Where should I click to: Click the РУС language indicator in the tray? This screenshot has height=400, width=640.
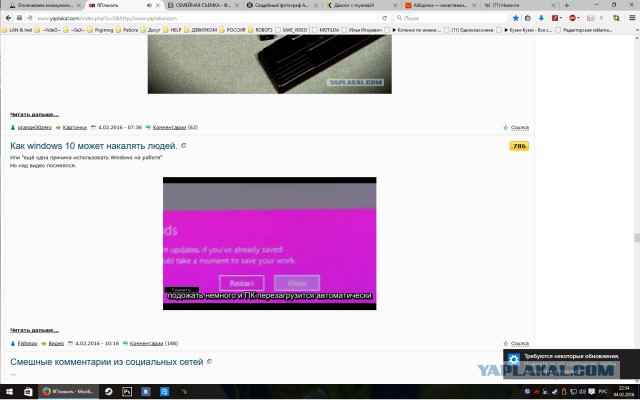pos(603,392)
